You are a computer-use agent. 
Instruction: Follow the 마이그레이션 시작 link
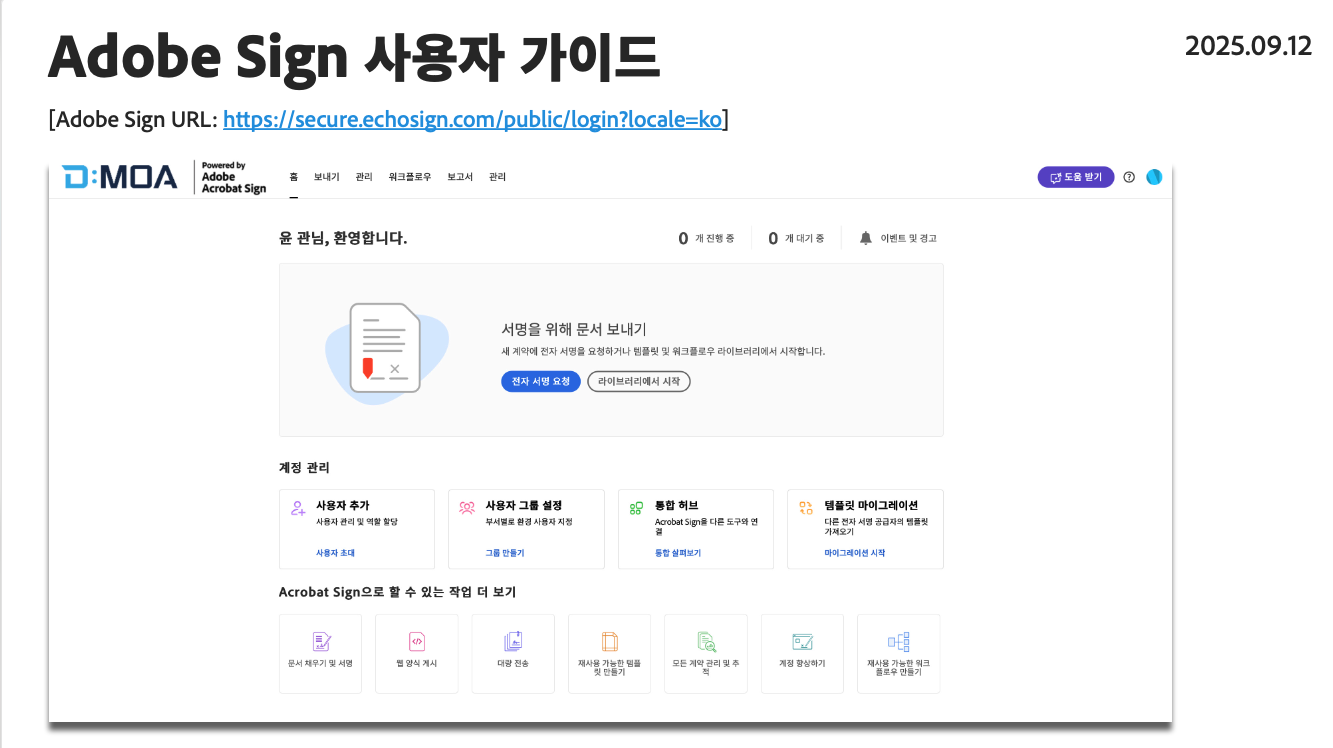854,553
